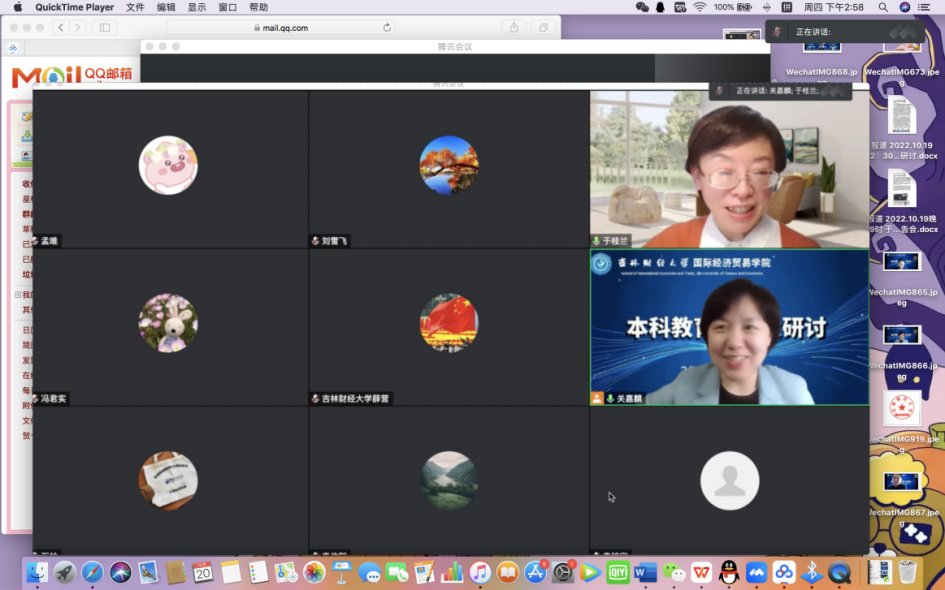Image resolution: width=945 pixels, height=590 pixels.
Task: Open the WechatIMG919 desktop file
Action: [x=903, y=412]
